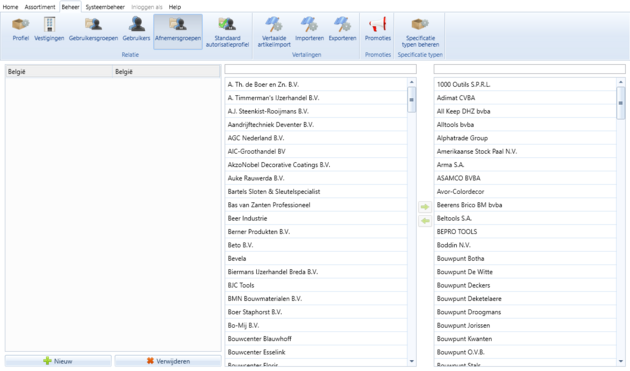
Task: Select 'Bouwpunt Deketelaere' entry
Action: (526, 299)
